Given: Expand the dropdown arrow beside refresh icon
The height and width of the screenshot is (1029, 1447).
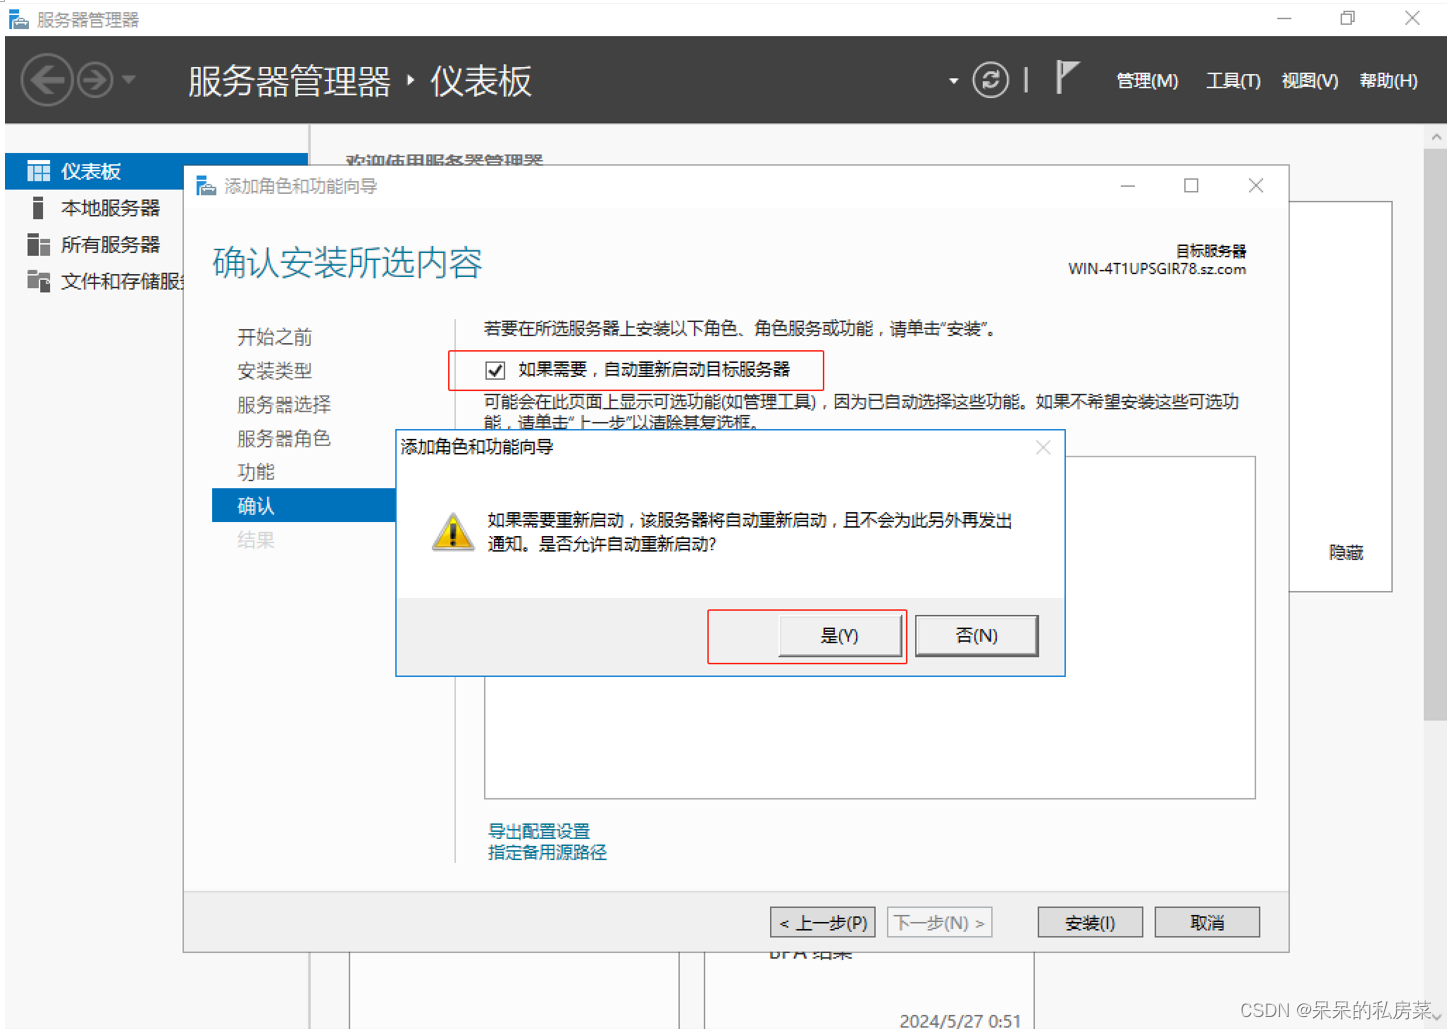Looking at the screenshot, I should pos(953,81).
